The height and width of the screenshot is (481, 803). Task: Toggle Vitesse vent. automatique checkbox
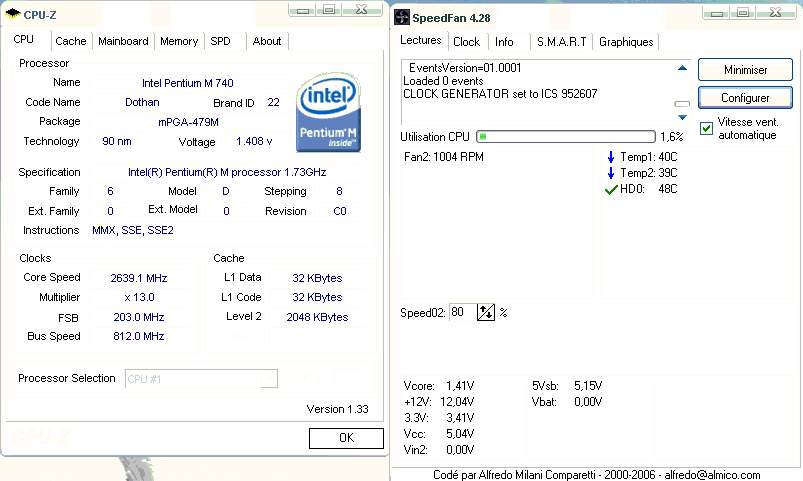[x=707, y=128]
